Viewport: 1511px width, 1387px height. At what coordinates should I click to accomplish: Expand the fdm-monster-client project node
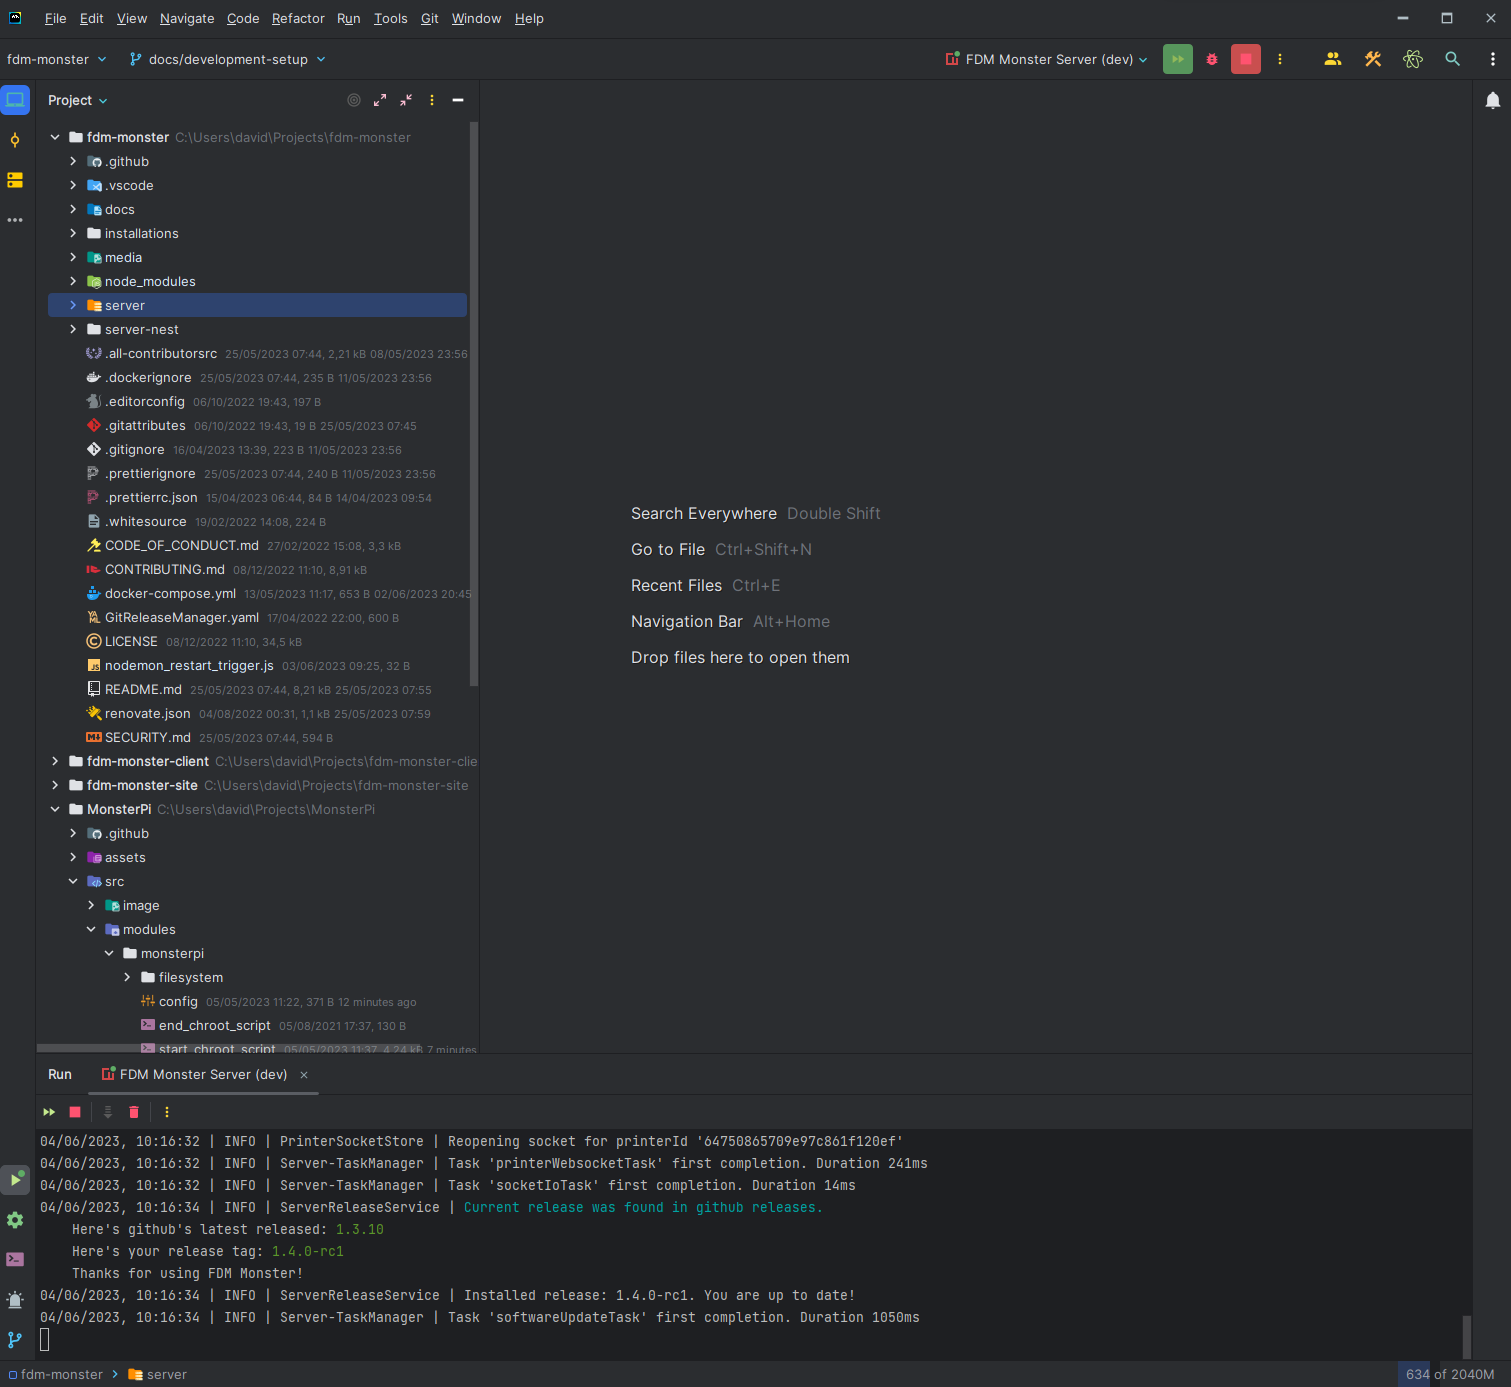click(x=55, y=761)
